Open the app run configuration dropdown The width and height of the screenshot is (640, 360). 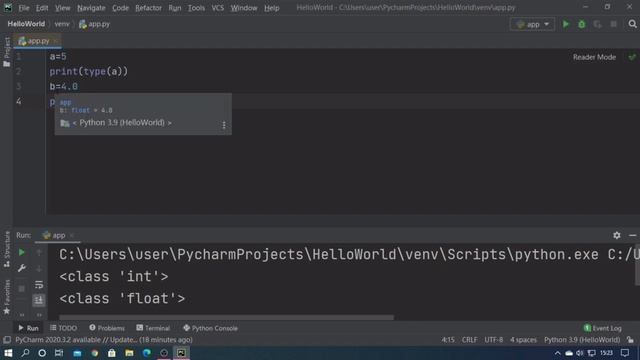[532, 24]
